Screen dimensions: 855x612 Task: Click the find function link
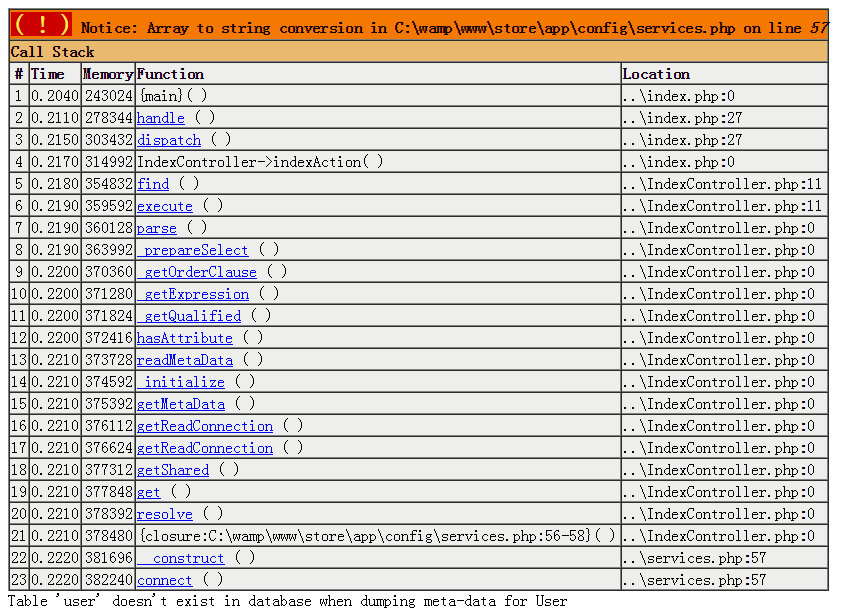pos(153,184)
